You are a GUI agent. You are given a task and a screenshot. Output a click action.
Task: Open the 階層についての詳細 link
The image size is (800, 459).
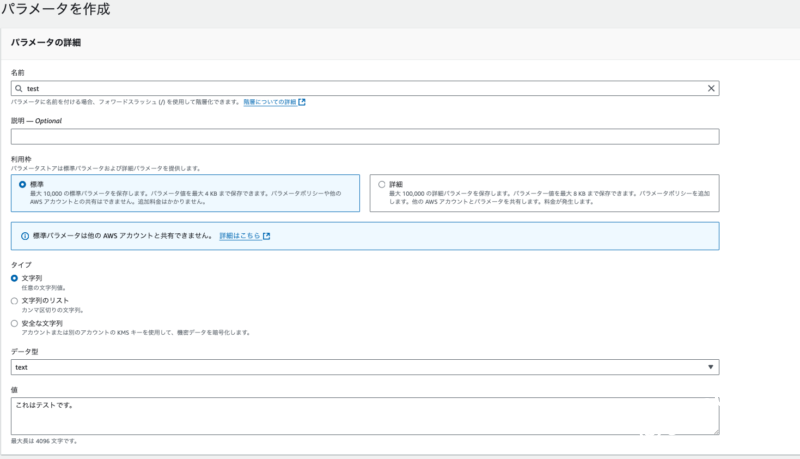coord(269,102)
